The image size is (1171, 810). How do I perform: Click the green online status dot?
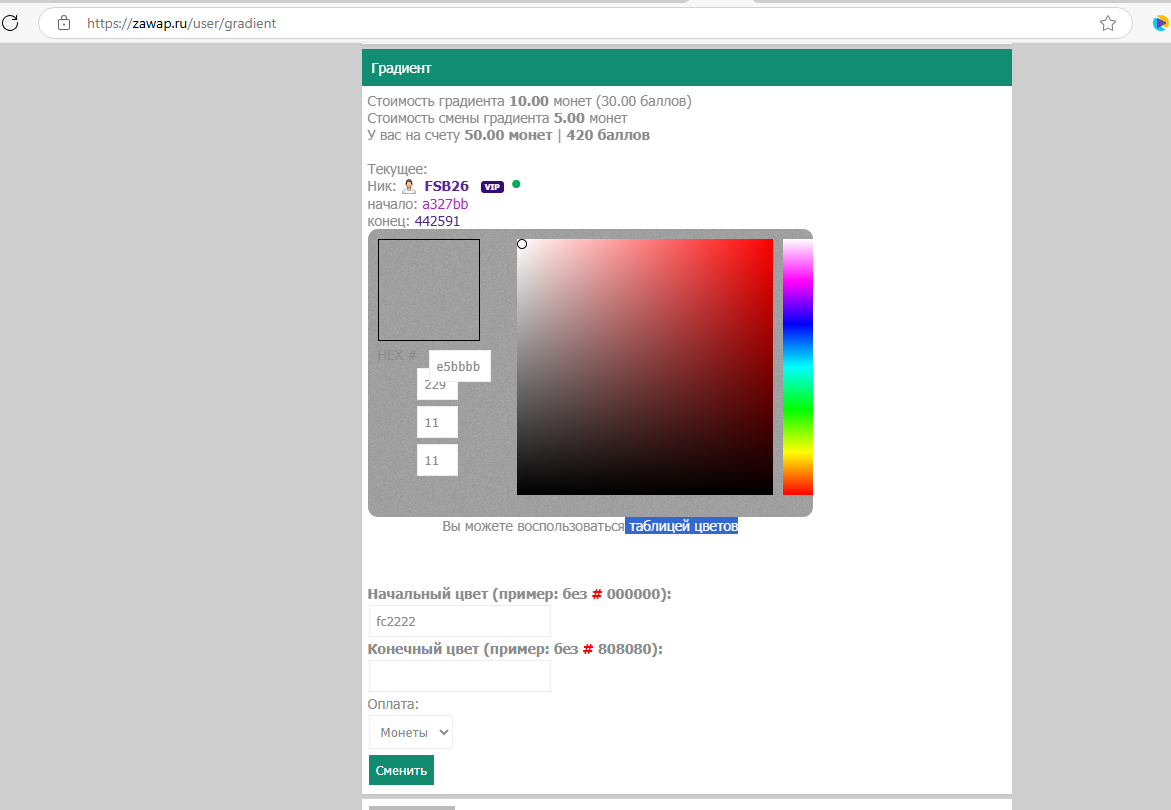pyautogui.click(x=516, y=184)
